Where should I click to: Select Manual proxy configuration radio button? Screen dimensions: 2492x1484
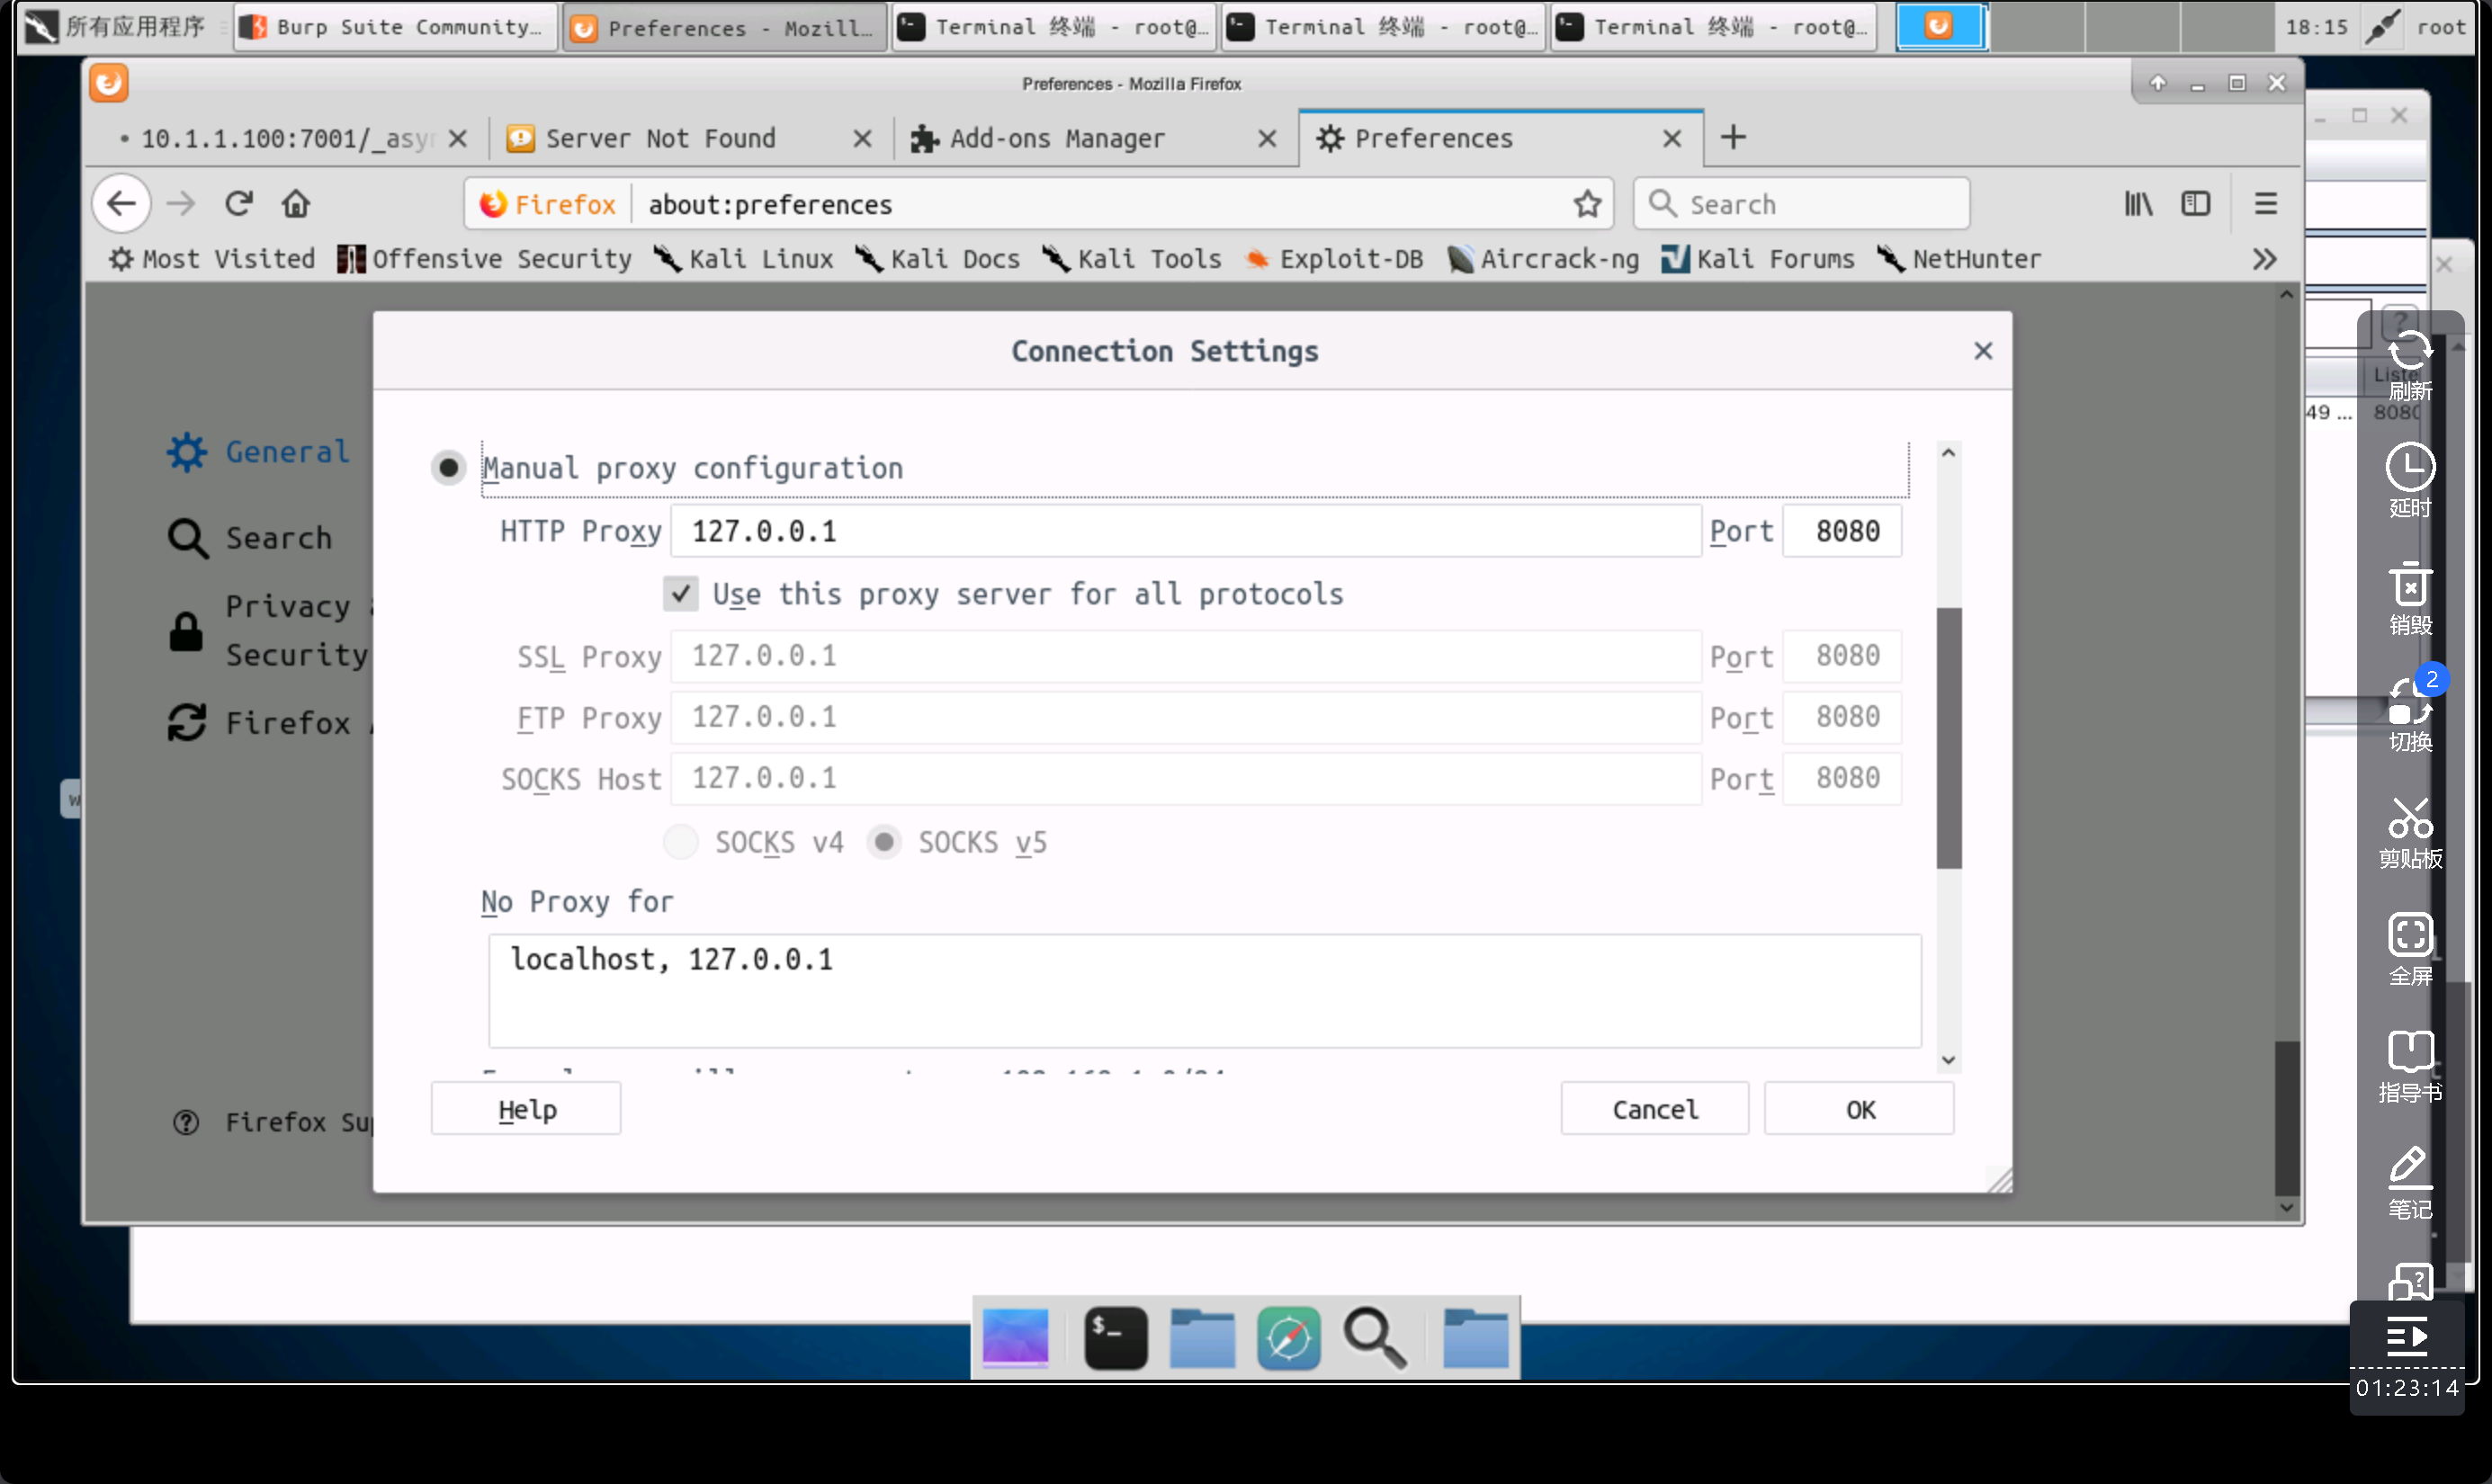(x=449, y=468)
